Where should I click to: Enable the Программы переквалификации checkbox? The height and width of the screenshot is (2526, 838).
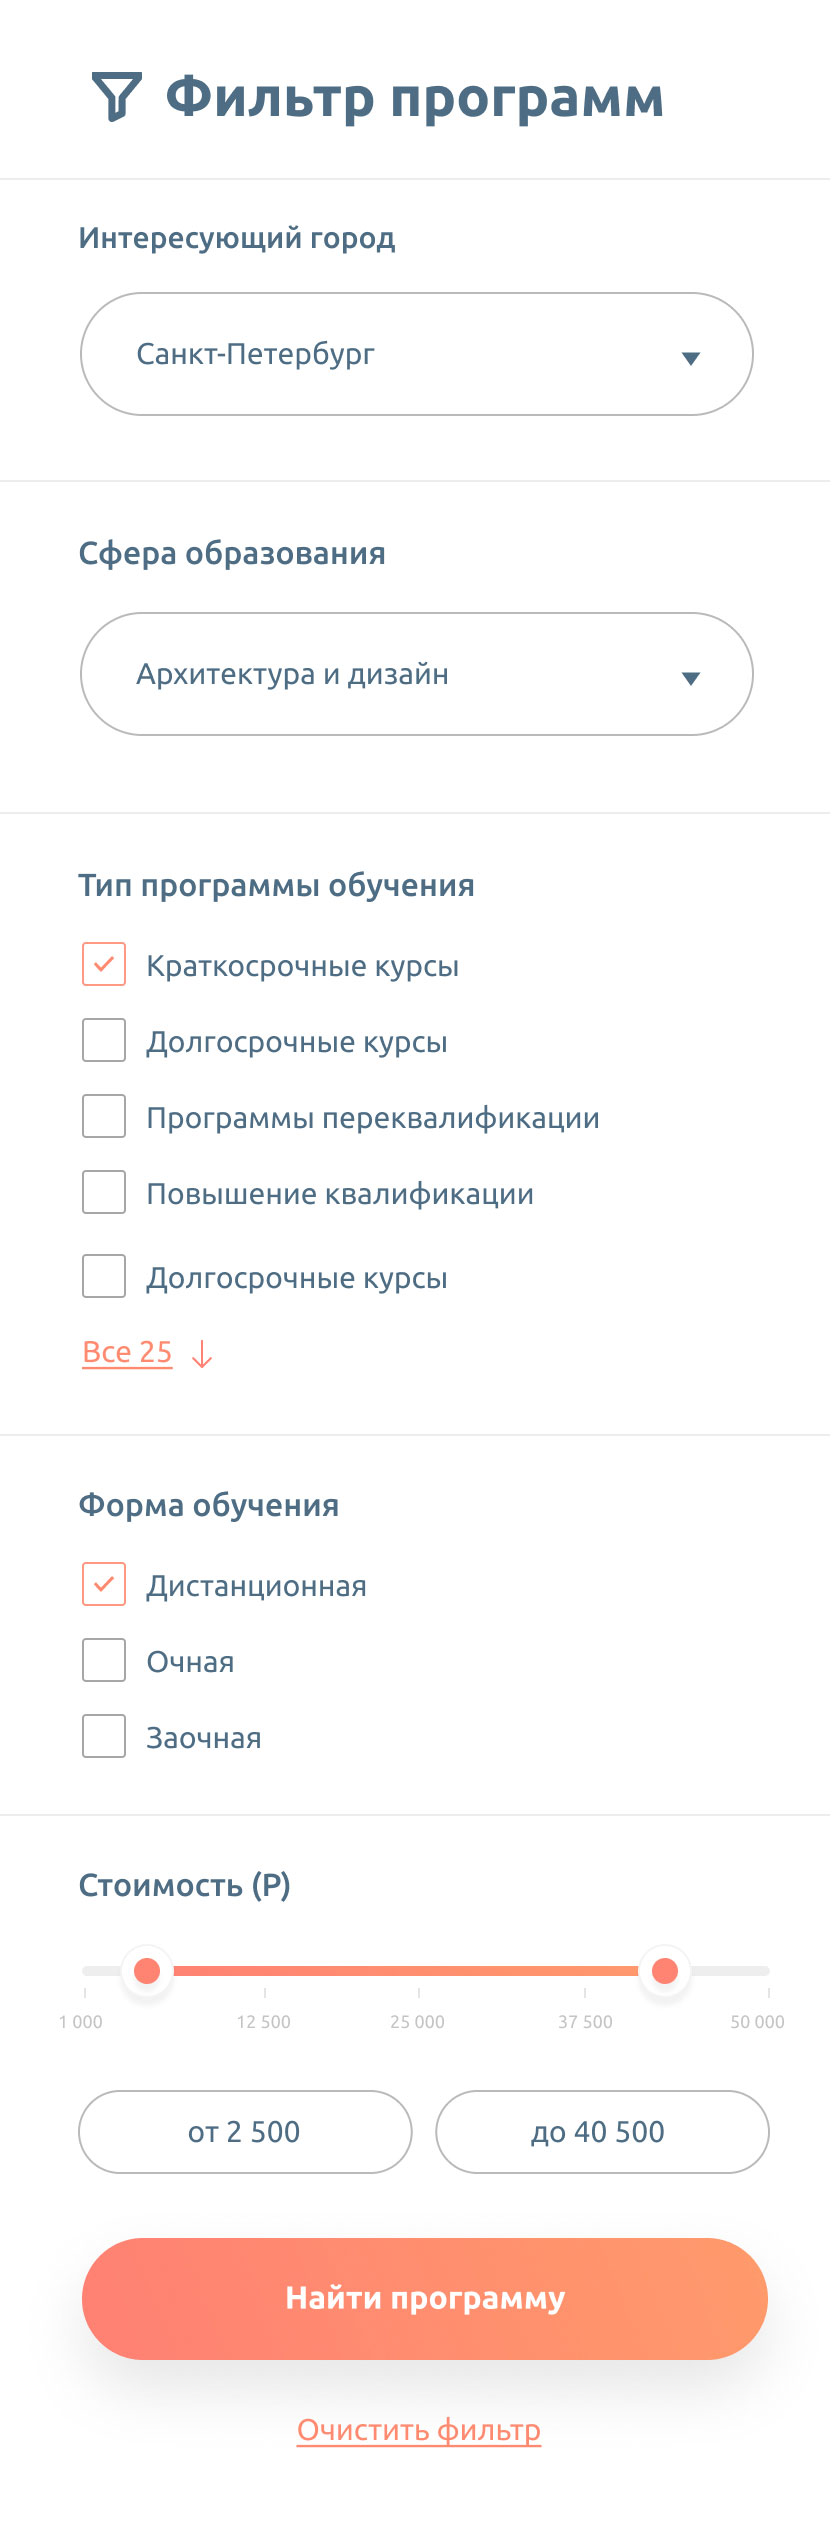click(104, 1116)
